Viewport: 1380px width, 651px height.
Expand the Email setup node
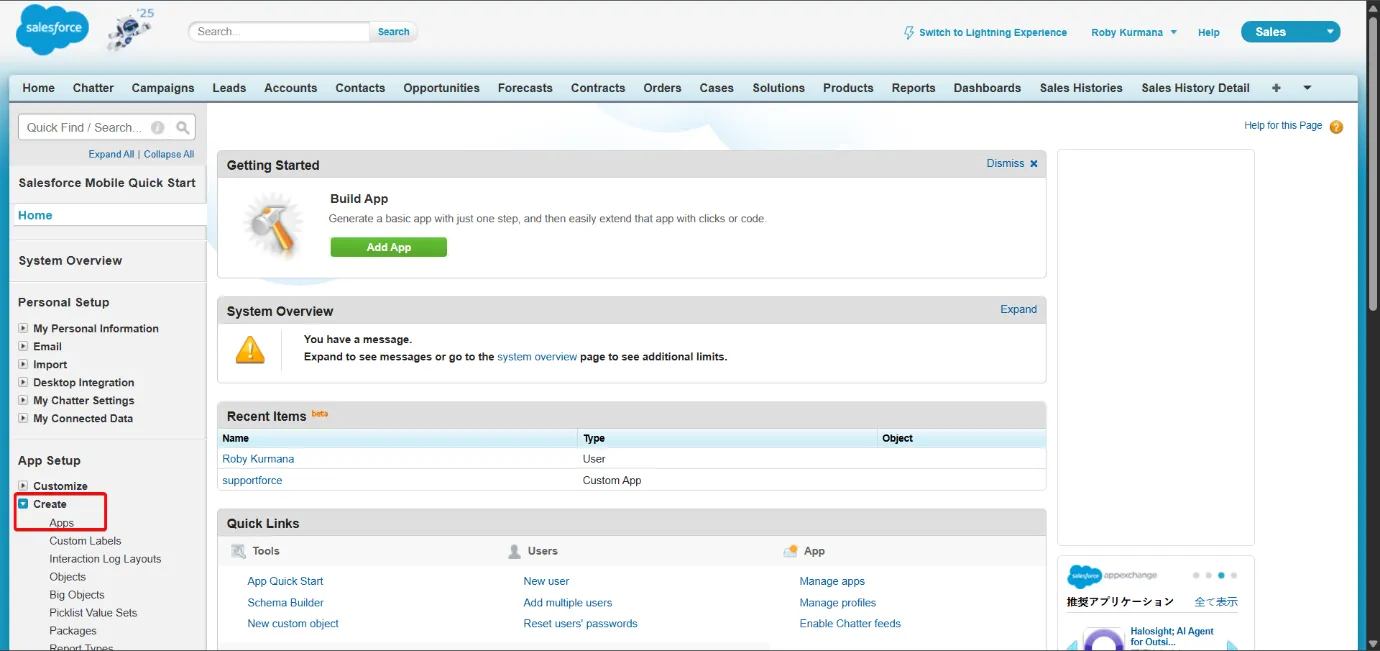click(x=23, y=346)
